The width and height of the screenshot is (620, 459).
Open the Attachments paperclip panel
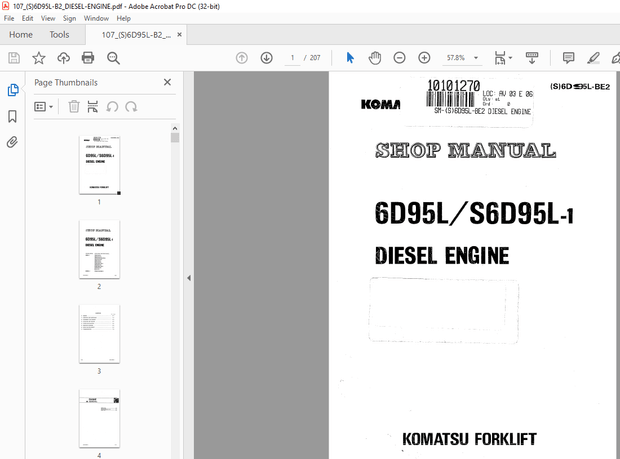tap(12, 142)
